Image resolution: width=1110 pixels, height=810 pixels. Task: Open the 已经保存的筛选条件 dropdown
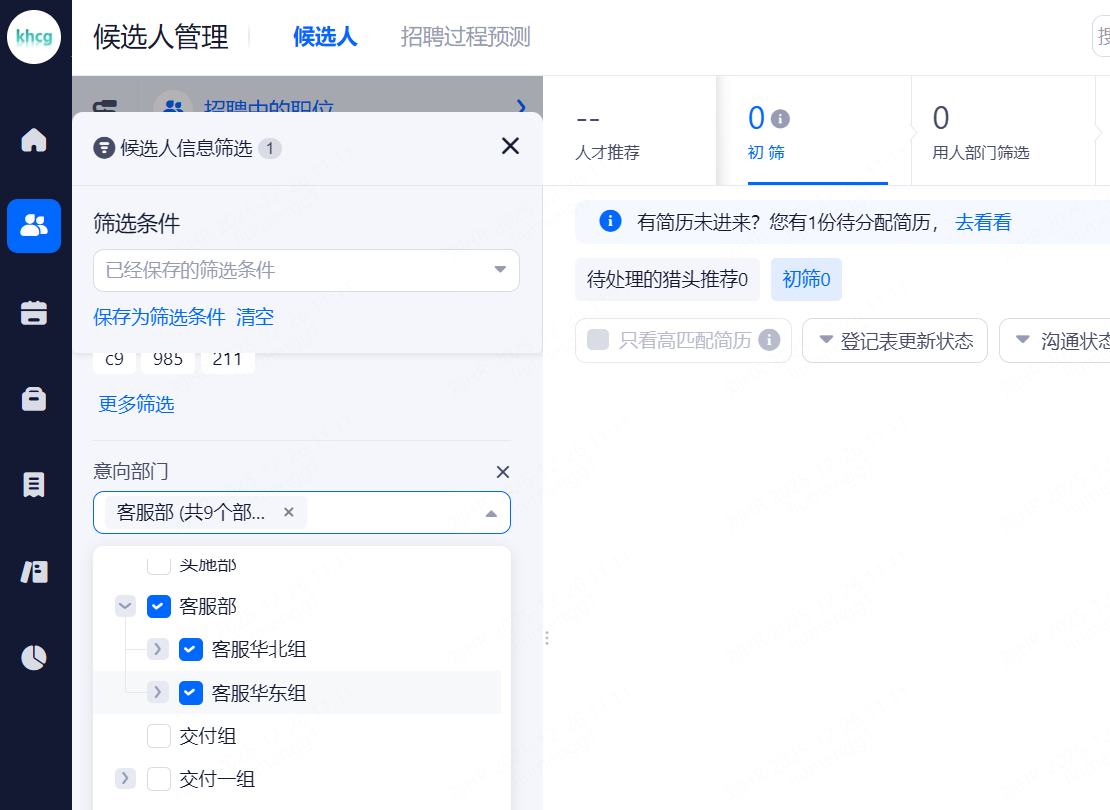click(x=306, y=270)
